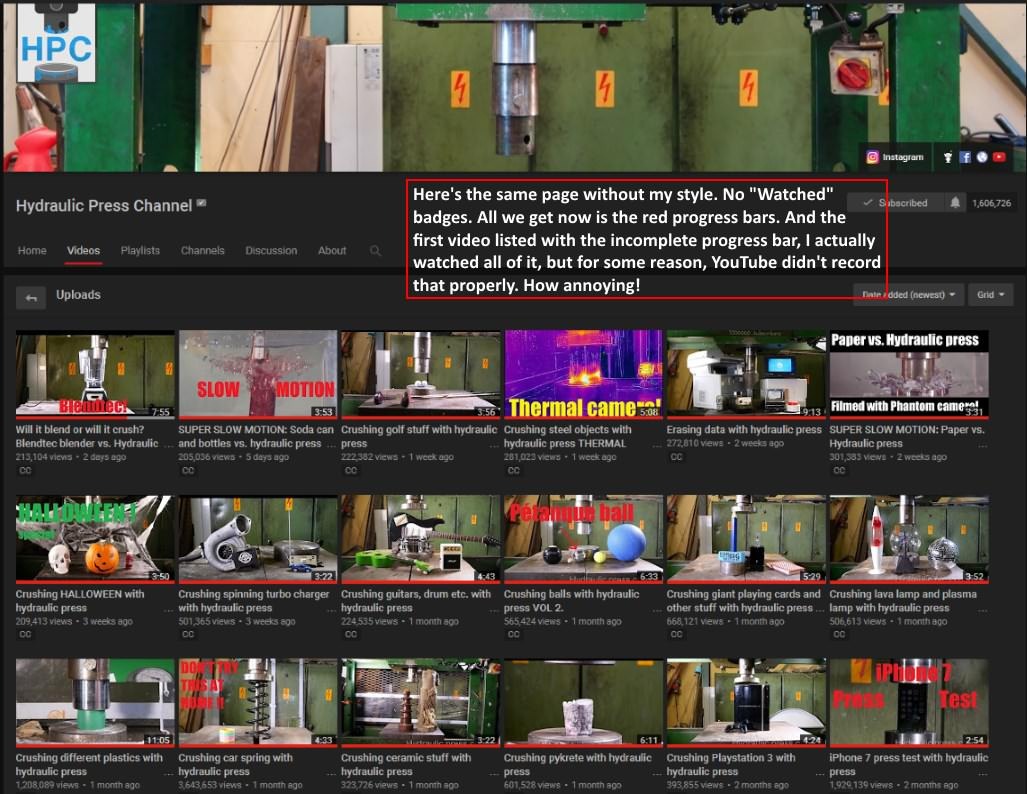Click the white trophy-shaped icon in banner links
This screenshot has width=1027, height=794.
tap(947, 157)
